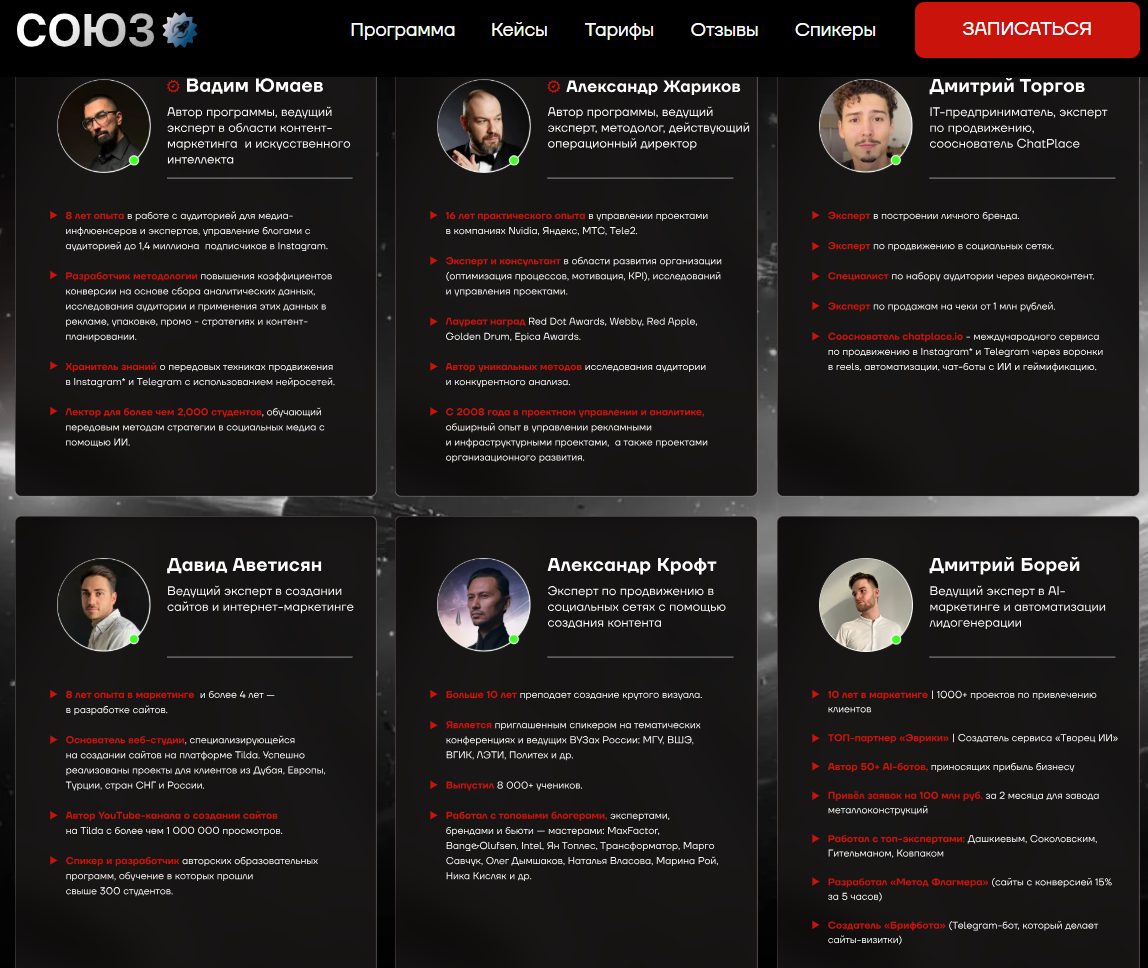Click the green status dot on Вадим Юмаев's photo
Screen dimensions: 1148x968
coord(134,160)
